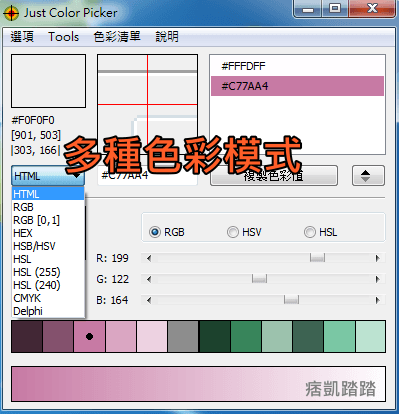
Task: Click the color code text field
Action: [x=147, y=176]
